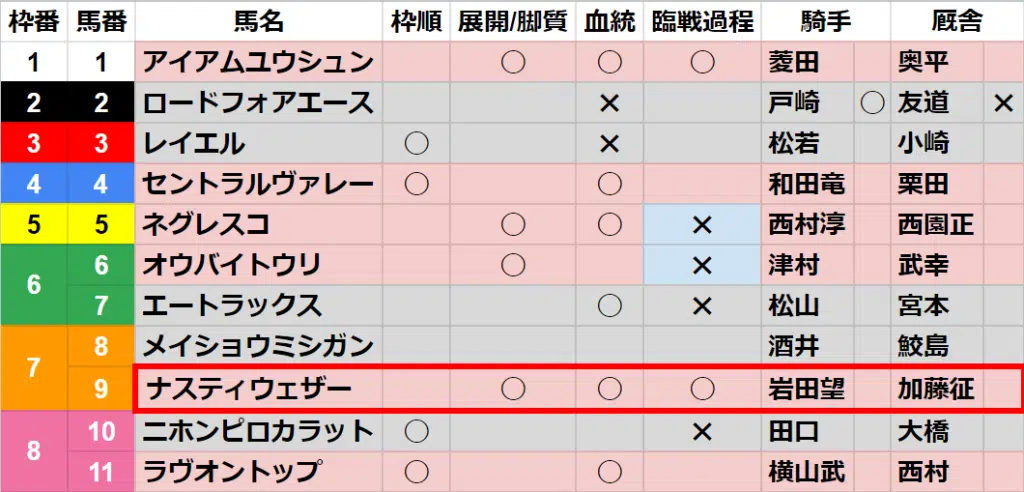Click ニホンピロカラット's X mark in 臨戦過程

[x=702, y=432]
